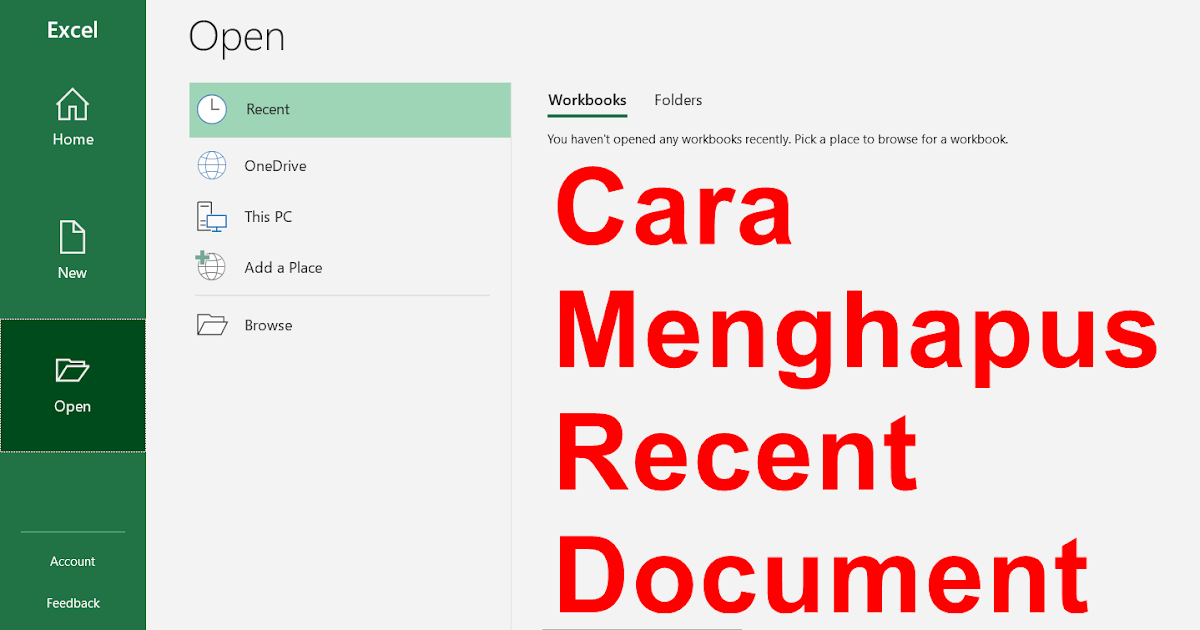Viewport: 1200px width, 630px height.
Task: Select the This PC computer icon
Action: [210, 216]
